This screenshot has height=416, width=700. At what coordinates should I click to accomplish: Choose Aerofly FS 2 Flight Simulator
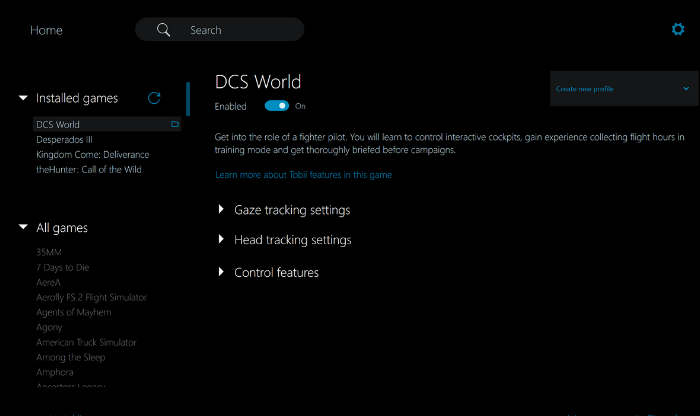tap(92, 297)
